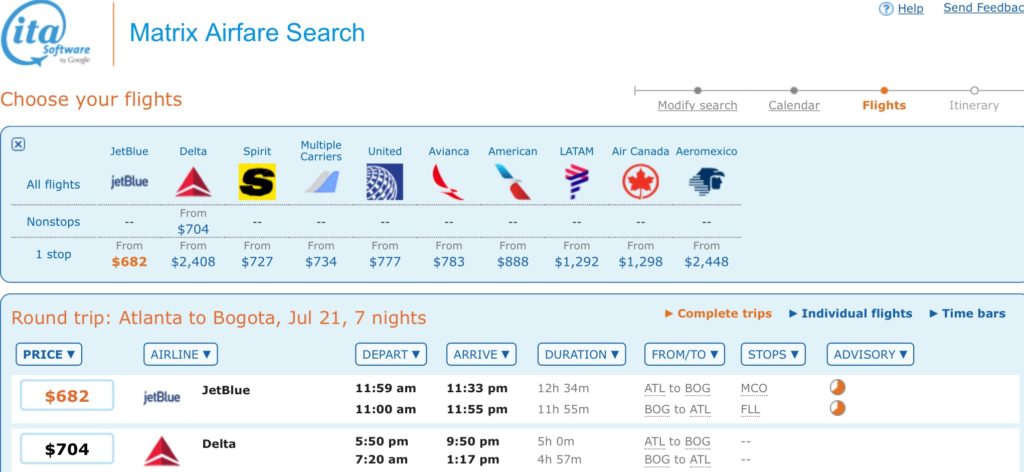1024x472 pixels.
Task: Select the JetBlue airline logo in matrix
Action: click(x=129, y=182)
